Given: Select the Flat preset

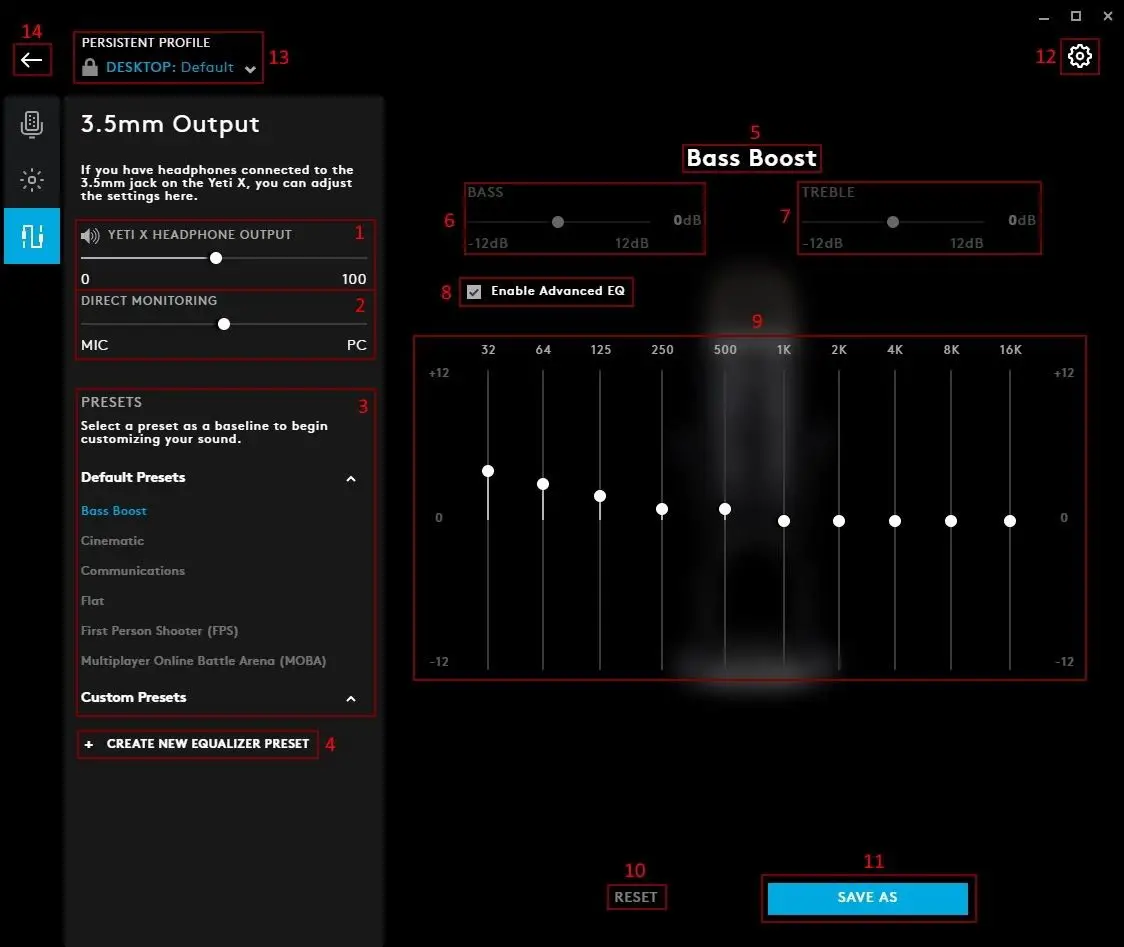Looking at the screenshot, I should point(92,601).
